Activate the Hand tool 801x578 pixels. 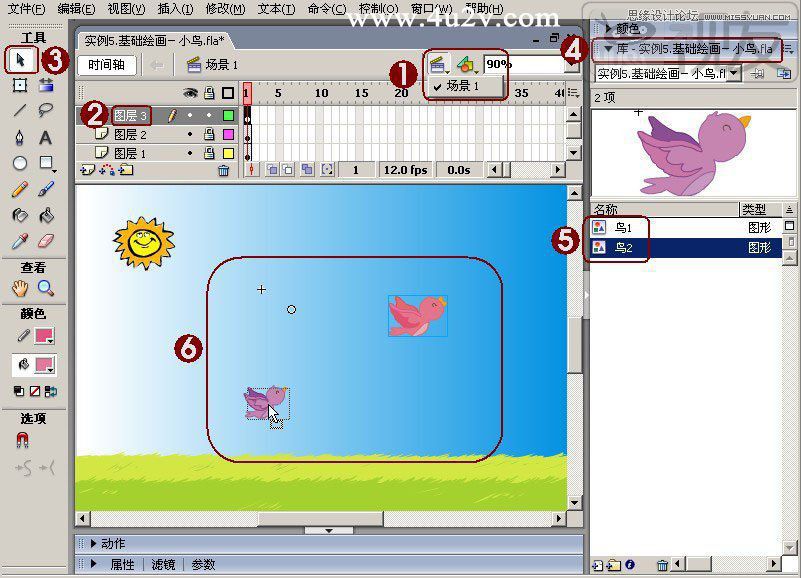(19, 288)
